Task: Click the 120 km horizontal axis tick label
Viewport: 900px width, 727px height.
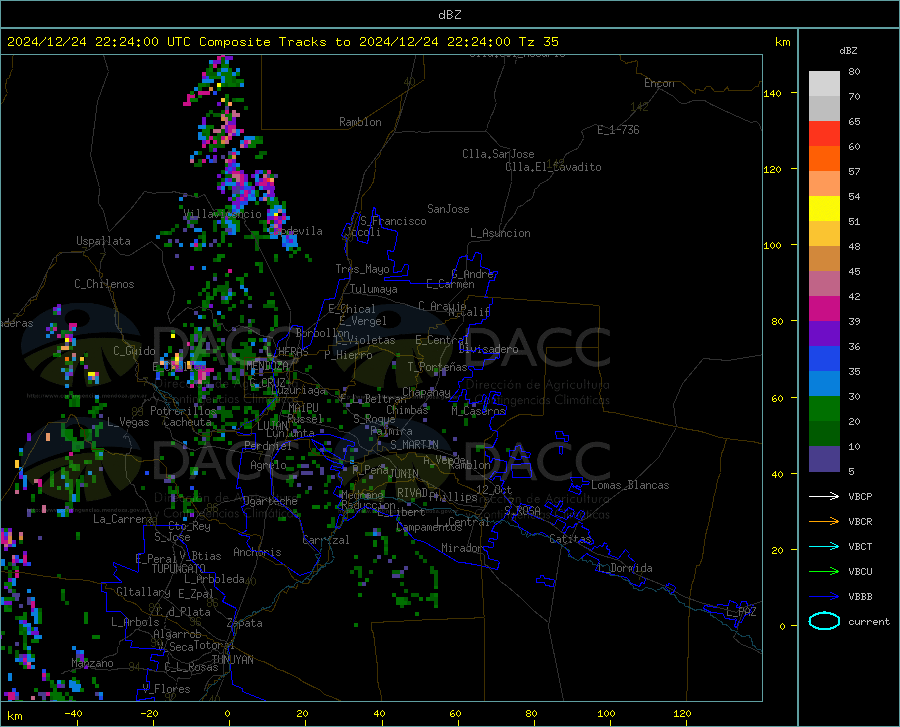Action: pos(682,714)
